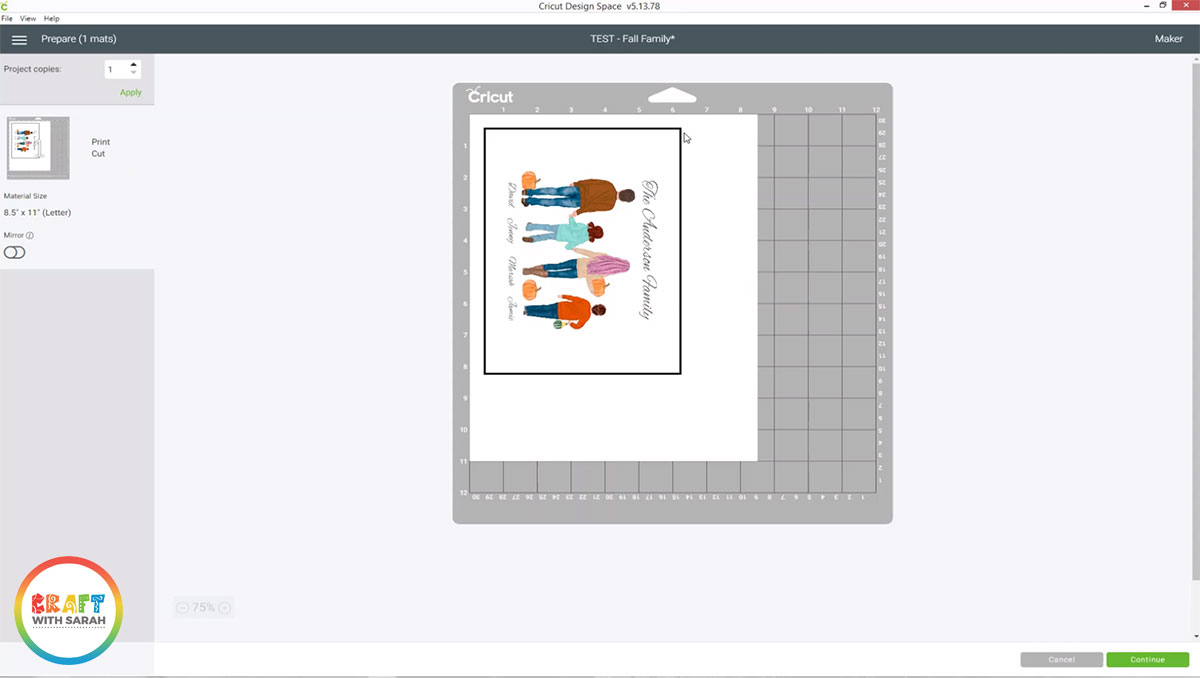
Task: Click the vertical scrollbar on the right
Action: [1196, 320]
